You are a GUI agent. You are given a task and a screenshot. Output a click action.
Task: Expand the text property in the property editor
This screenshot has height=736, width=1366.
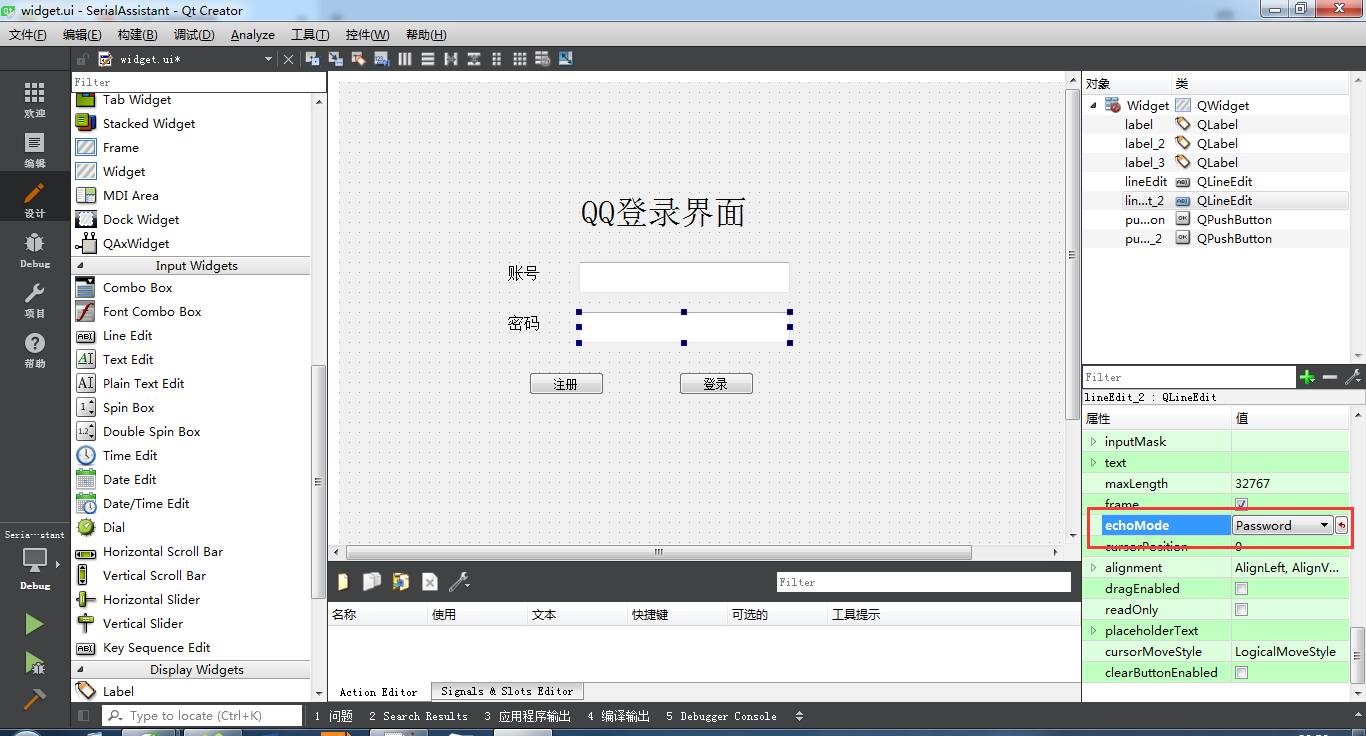point(1094,462)
